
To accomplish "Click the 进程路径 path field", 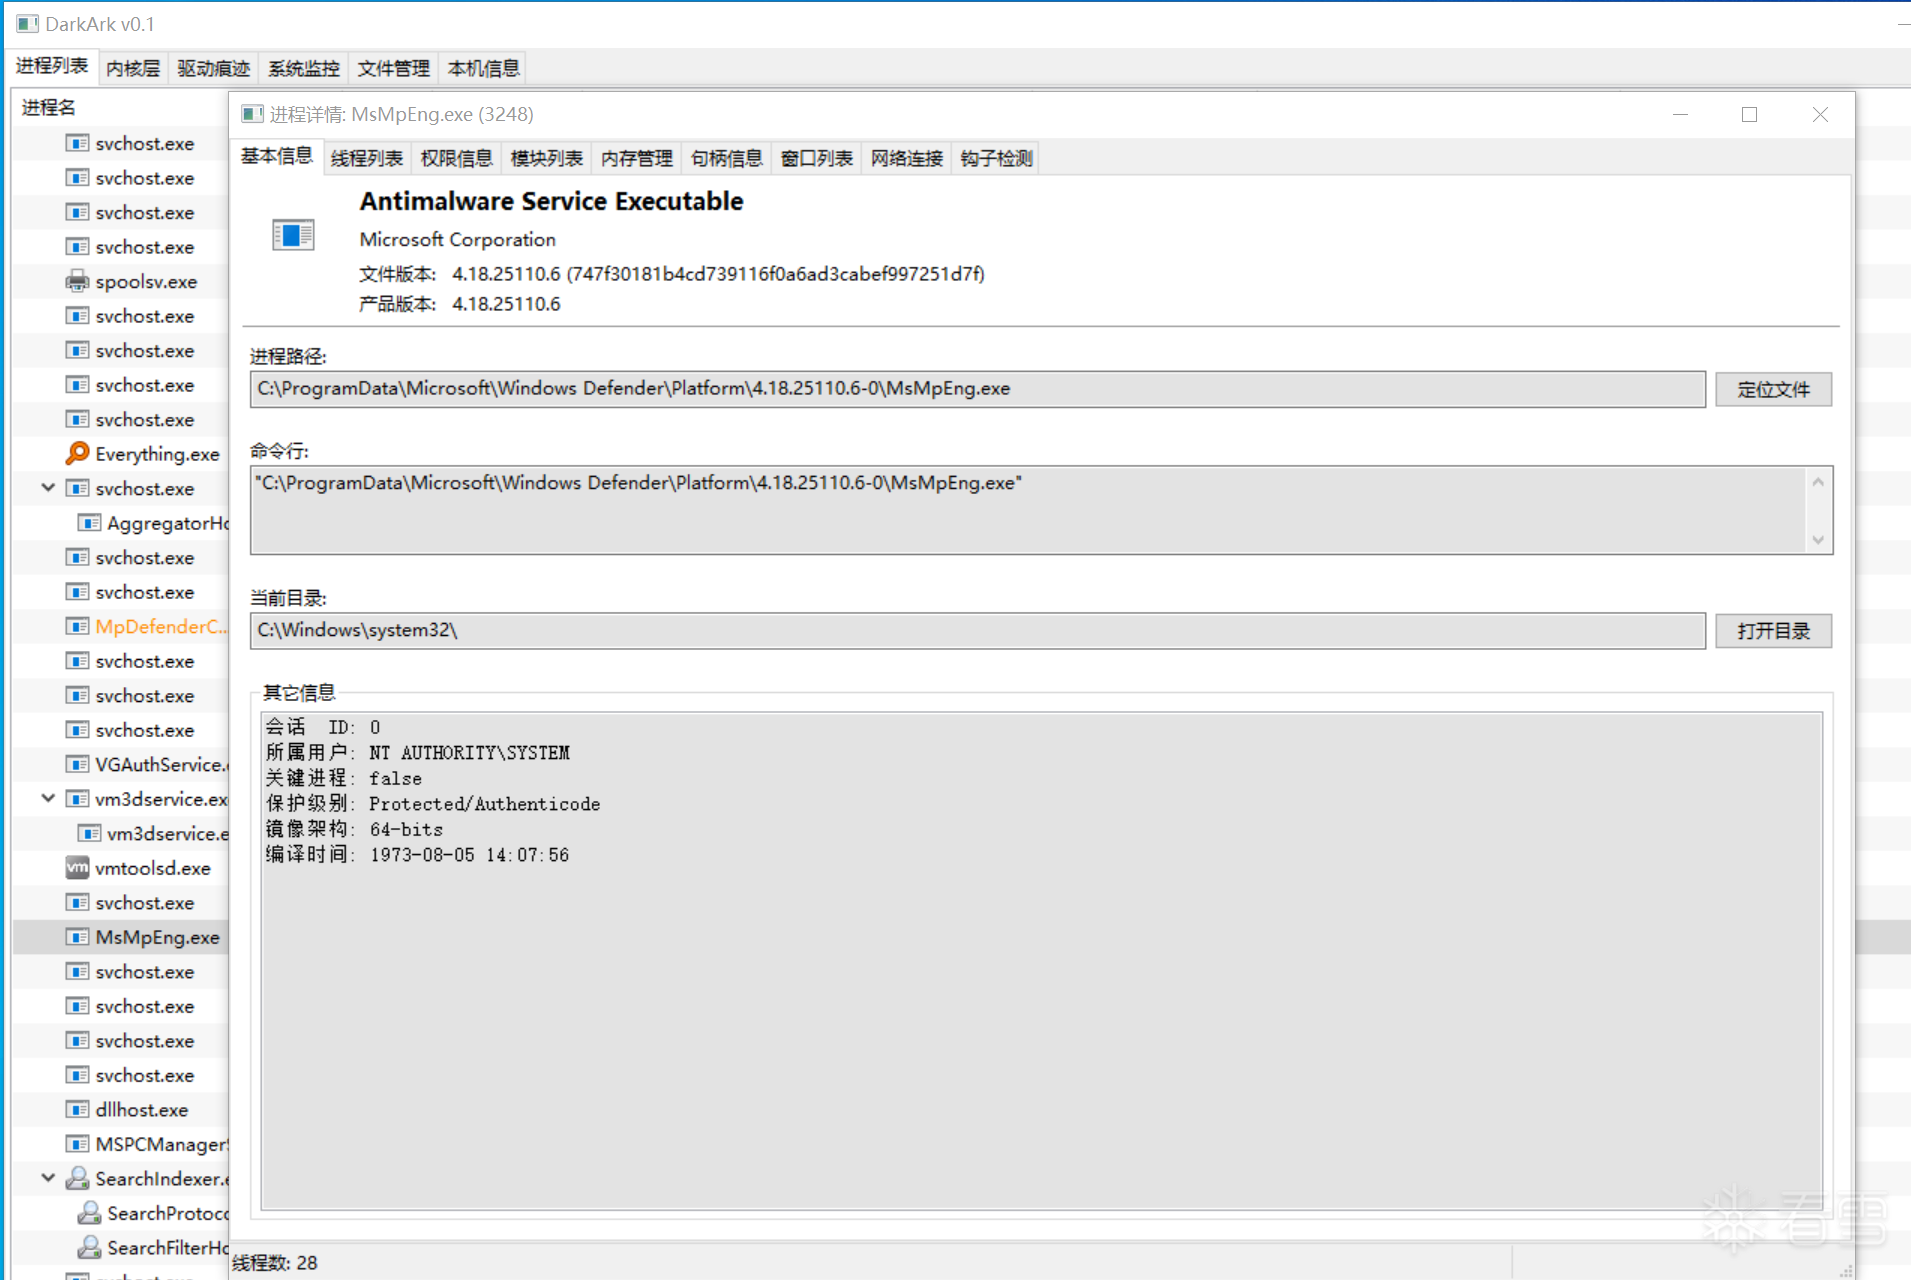I will 977,389.
